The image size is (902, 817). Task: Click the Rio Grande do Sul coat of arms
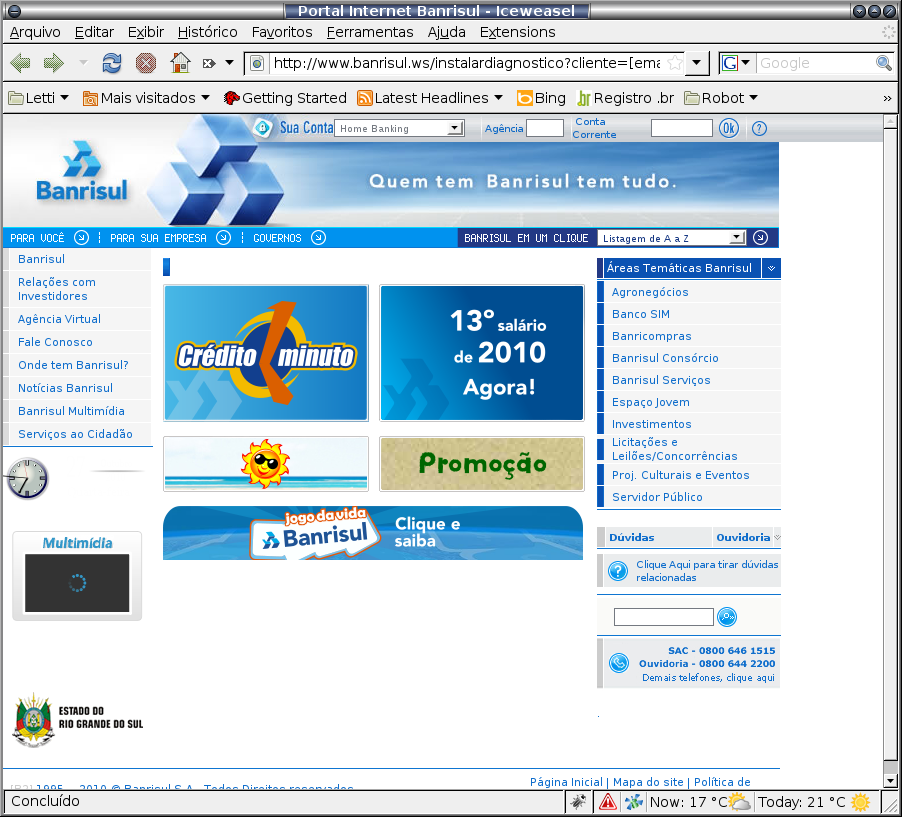(x=33, y=720)
